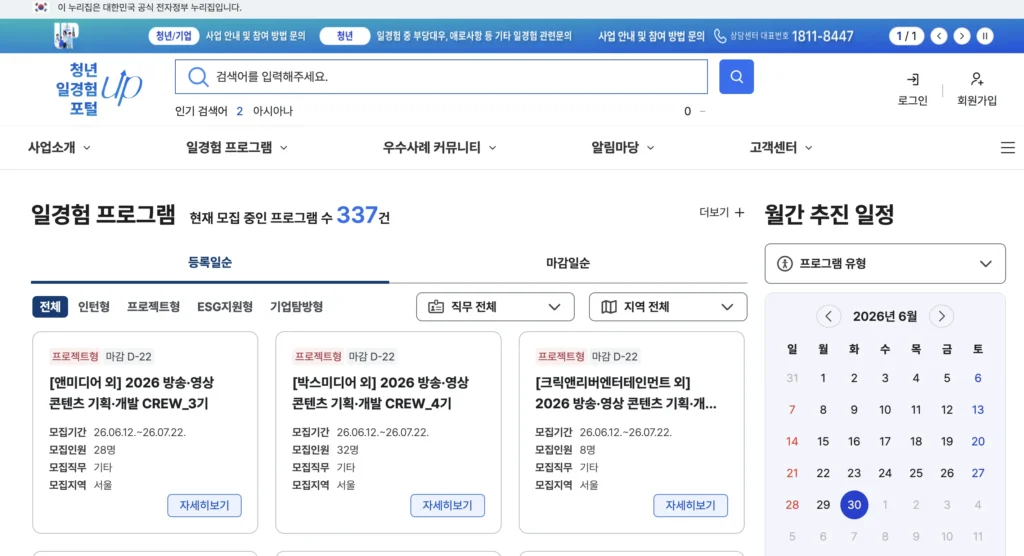Click the phone number 1811-8447
Image resolution: width=1024 pixels, height=556 pixels.
(x=822, y=37)
